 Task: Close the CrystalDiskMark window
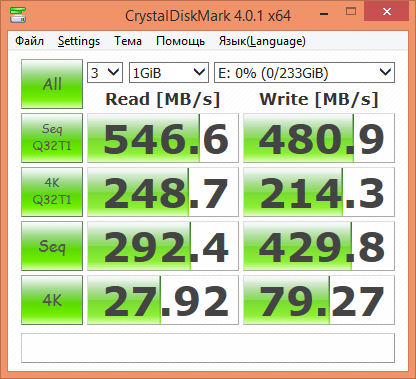pos(387,12)
